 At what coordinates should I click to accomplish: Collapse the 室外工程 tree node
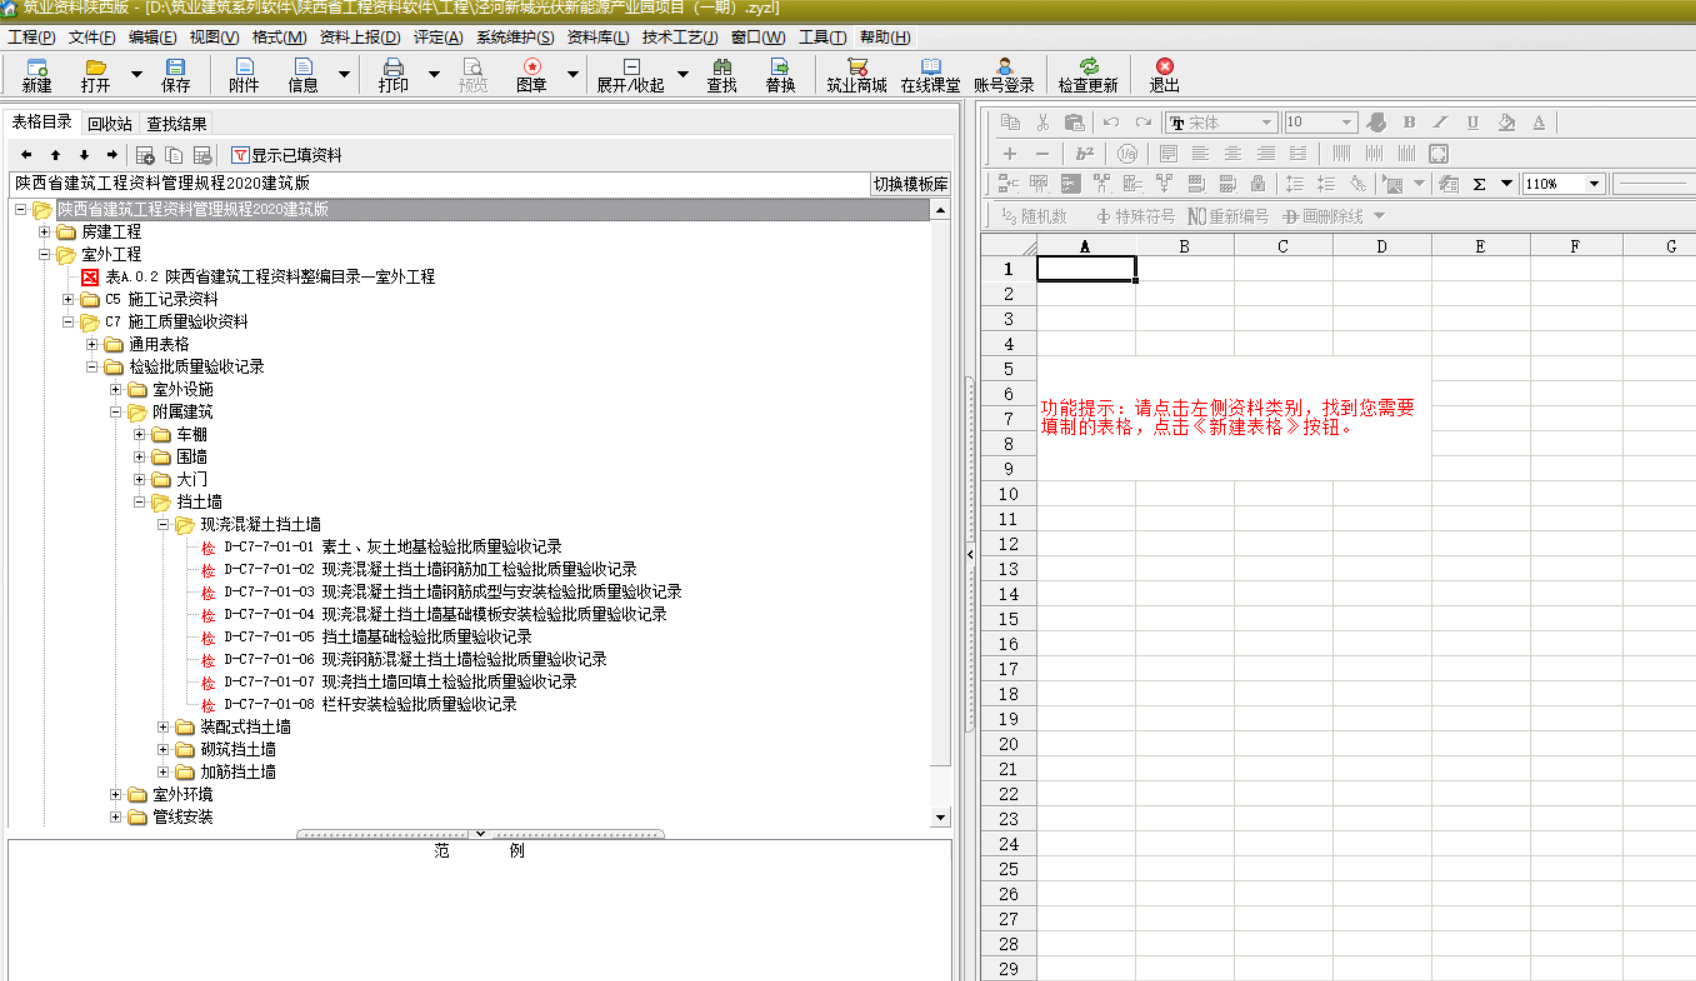[44, 254]
